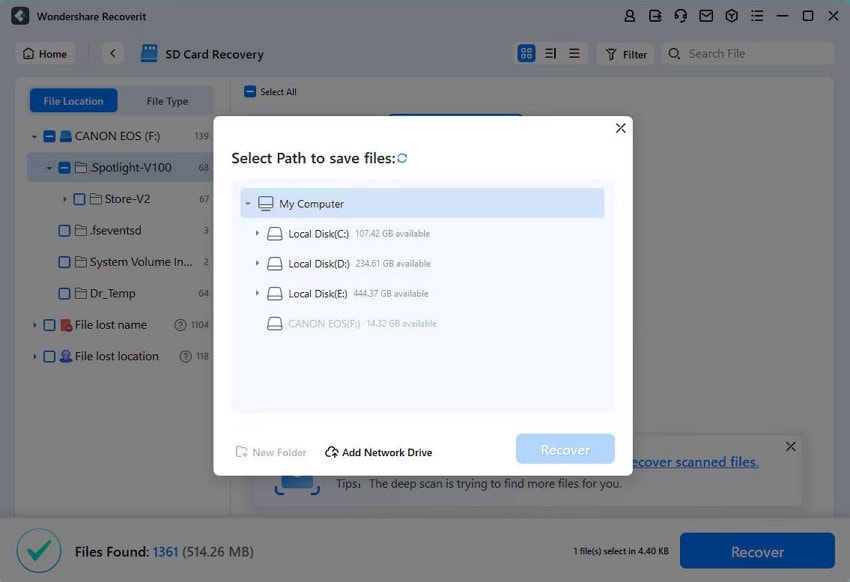Click the cube toolbox icon in title bar
The width and height of the screenshot is (850, 582).
tap(731, 16)
